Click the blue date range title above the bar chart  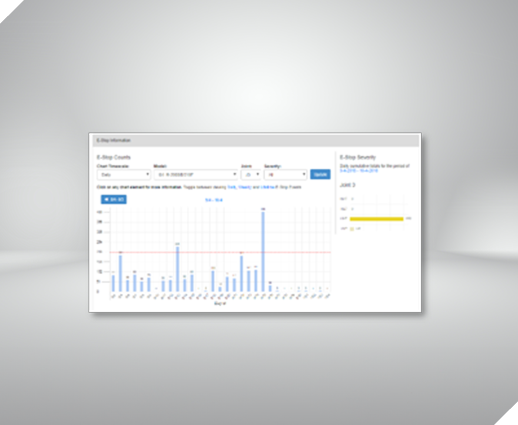point(214,200)
